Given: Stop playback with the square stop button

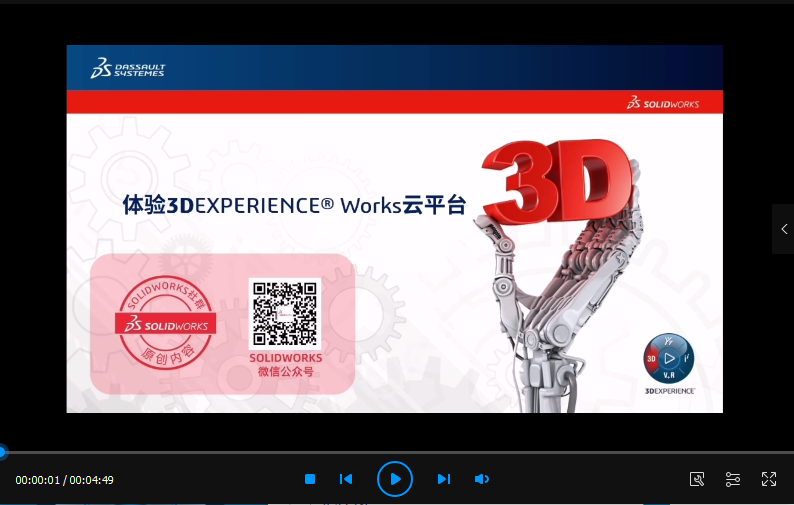Looking at the screenshot, I should (310, 479).
